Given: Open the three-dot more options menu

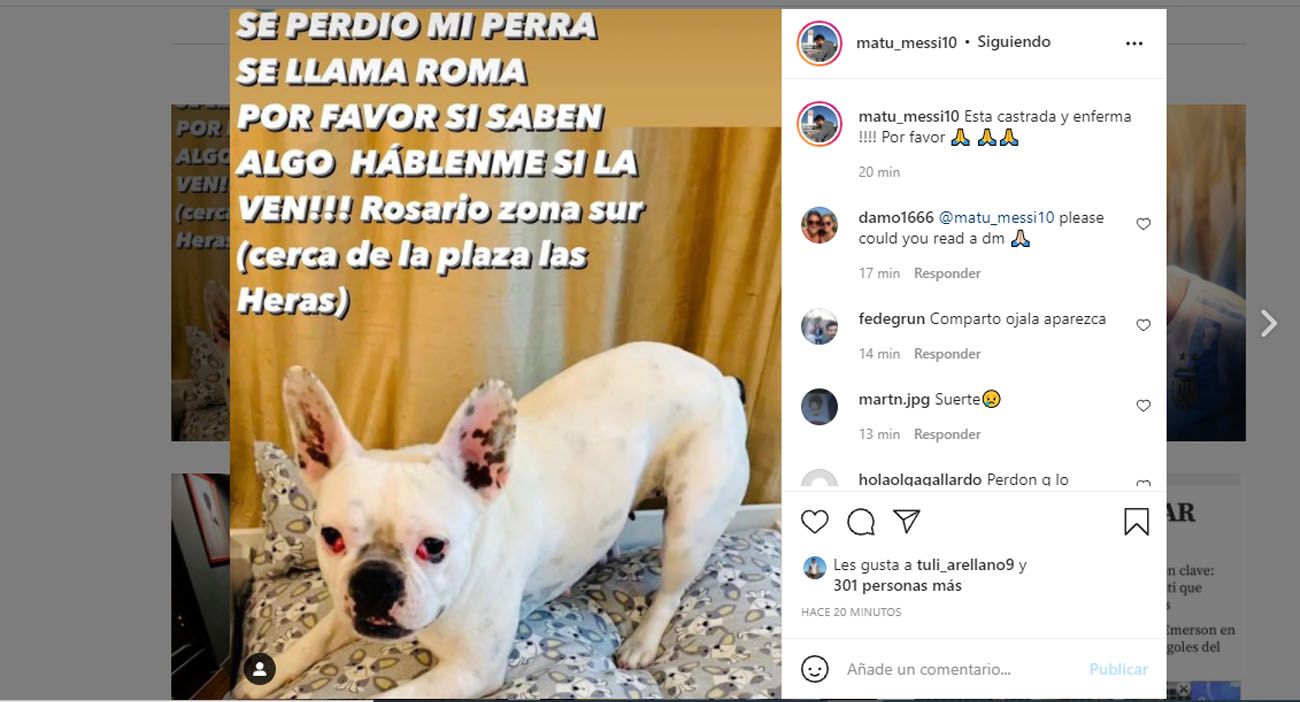Looking at the screenshot, I should point(1134,44).
